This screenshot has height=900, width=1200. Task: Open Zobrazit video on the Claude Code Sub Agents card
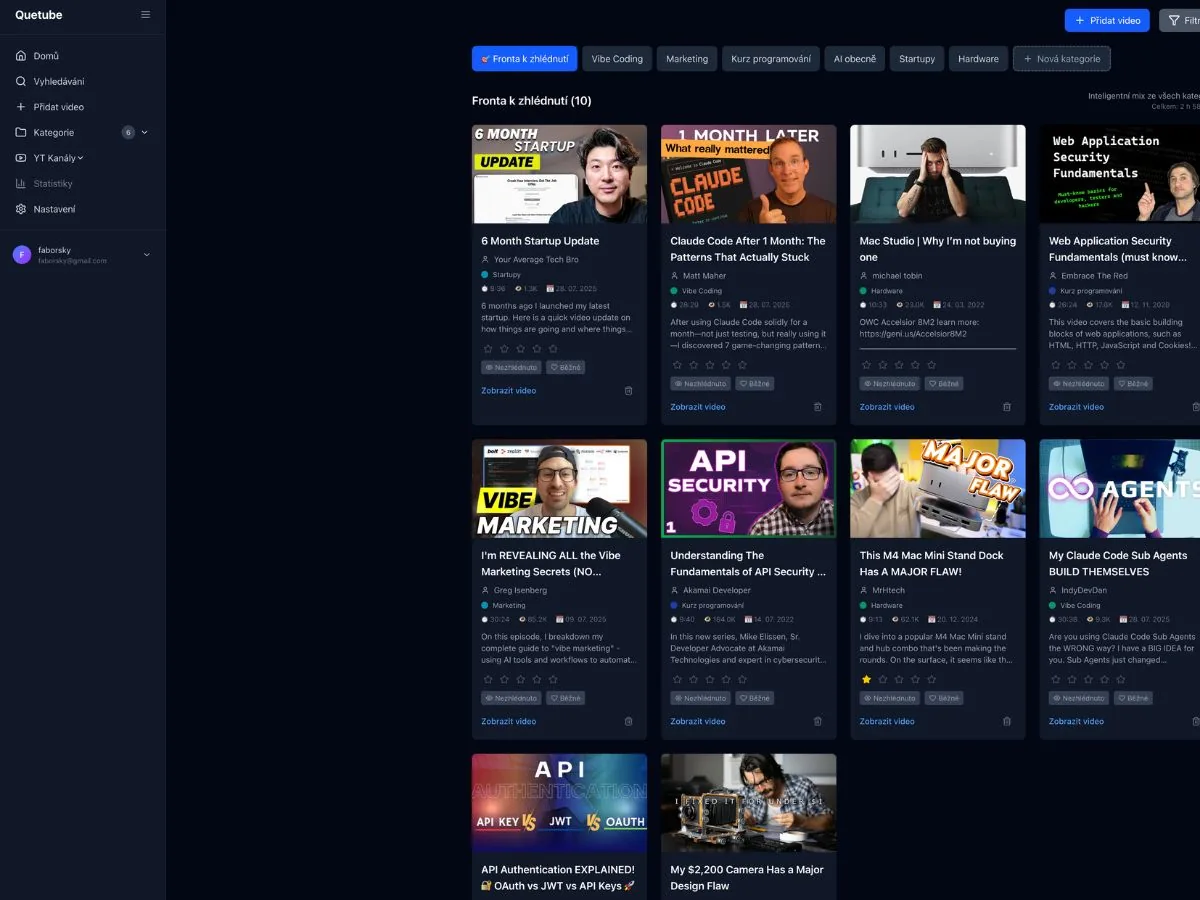tap(1076, 721)
